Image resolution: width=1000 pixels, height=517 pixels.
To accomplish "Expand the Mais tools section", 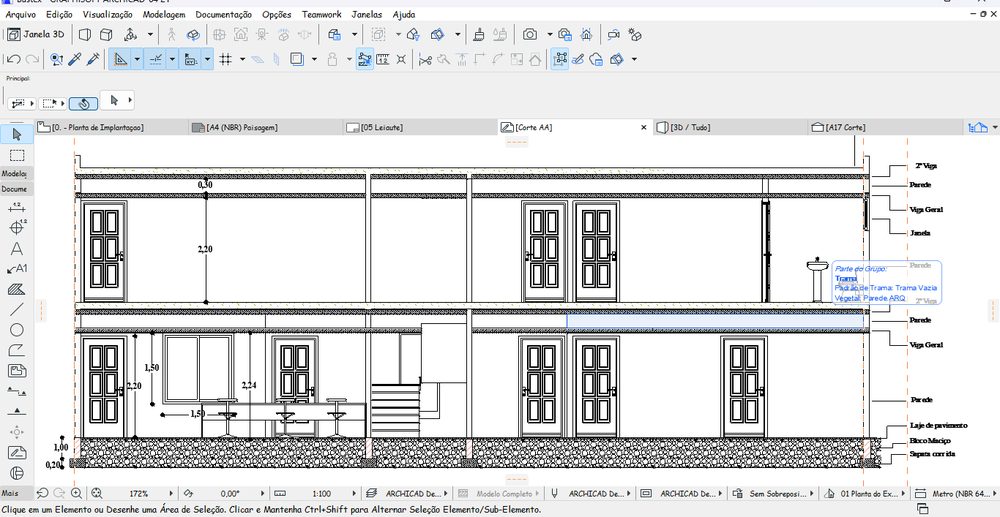I will [10, 493].
